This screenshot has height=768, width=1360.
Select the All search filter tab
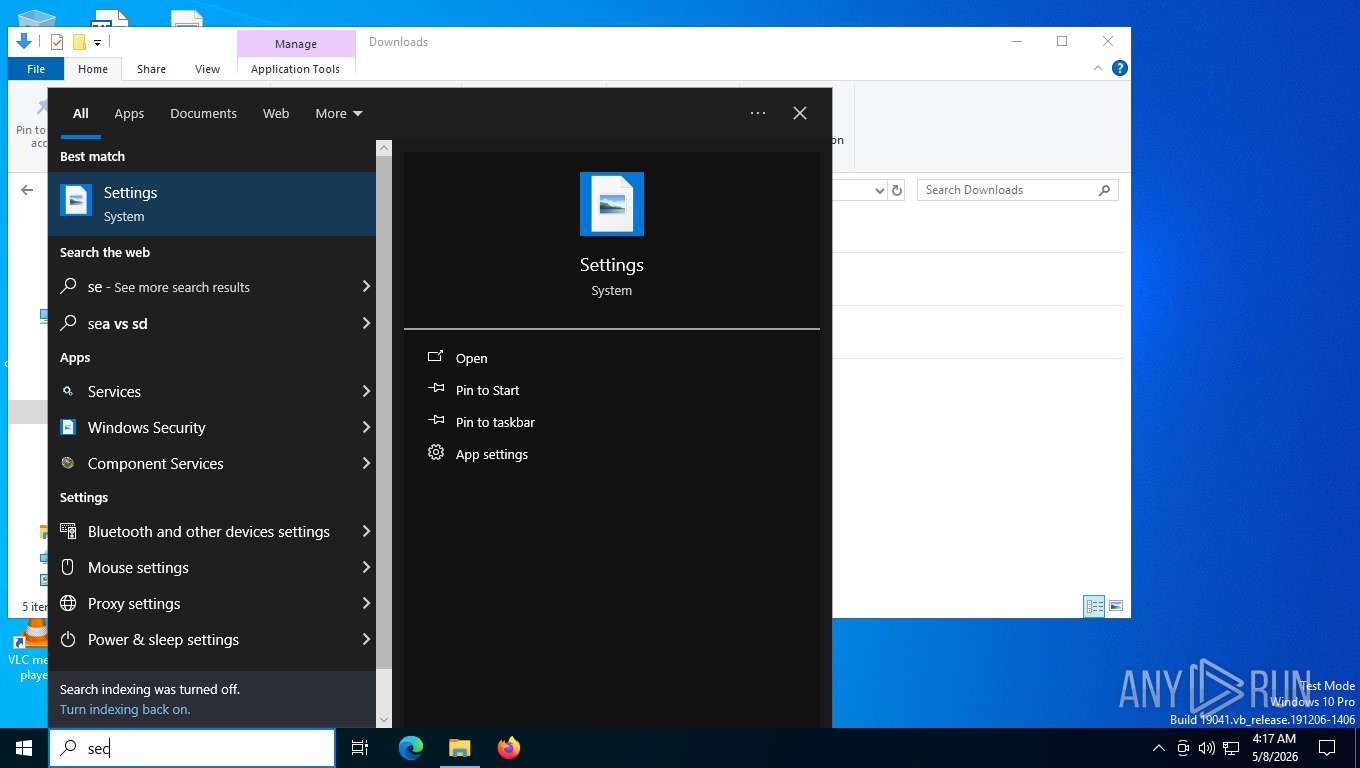click(x=80, y=113)
